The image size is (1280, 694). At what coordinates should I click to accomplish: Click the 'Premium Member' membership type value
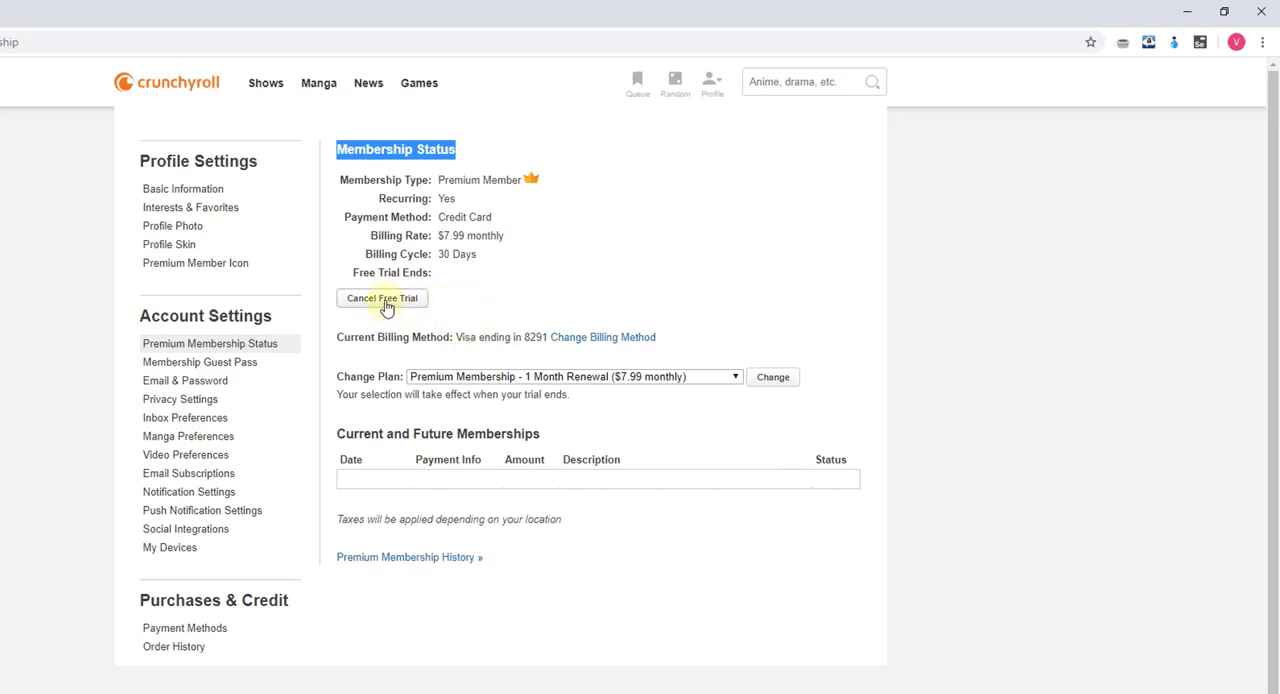coord(479,180)
